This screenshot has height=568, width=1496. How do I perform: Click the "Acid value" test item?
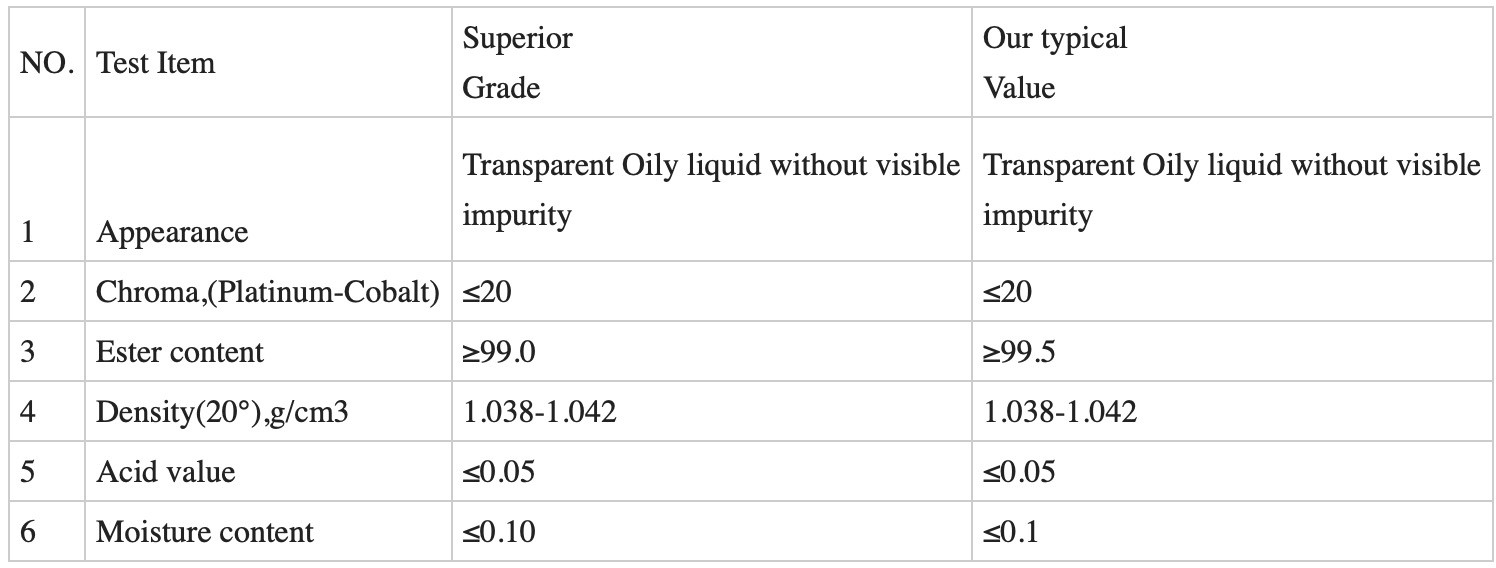tap(165, 471)
